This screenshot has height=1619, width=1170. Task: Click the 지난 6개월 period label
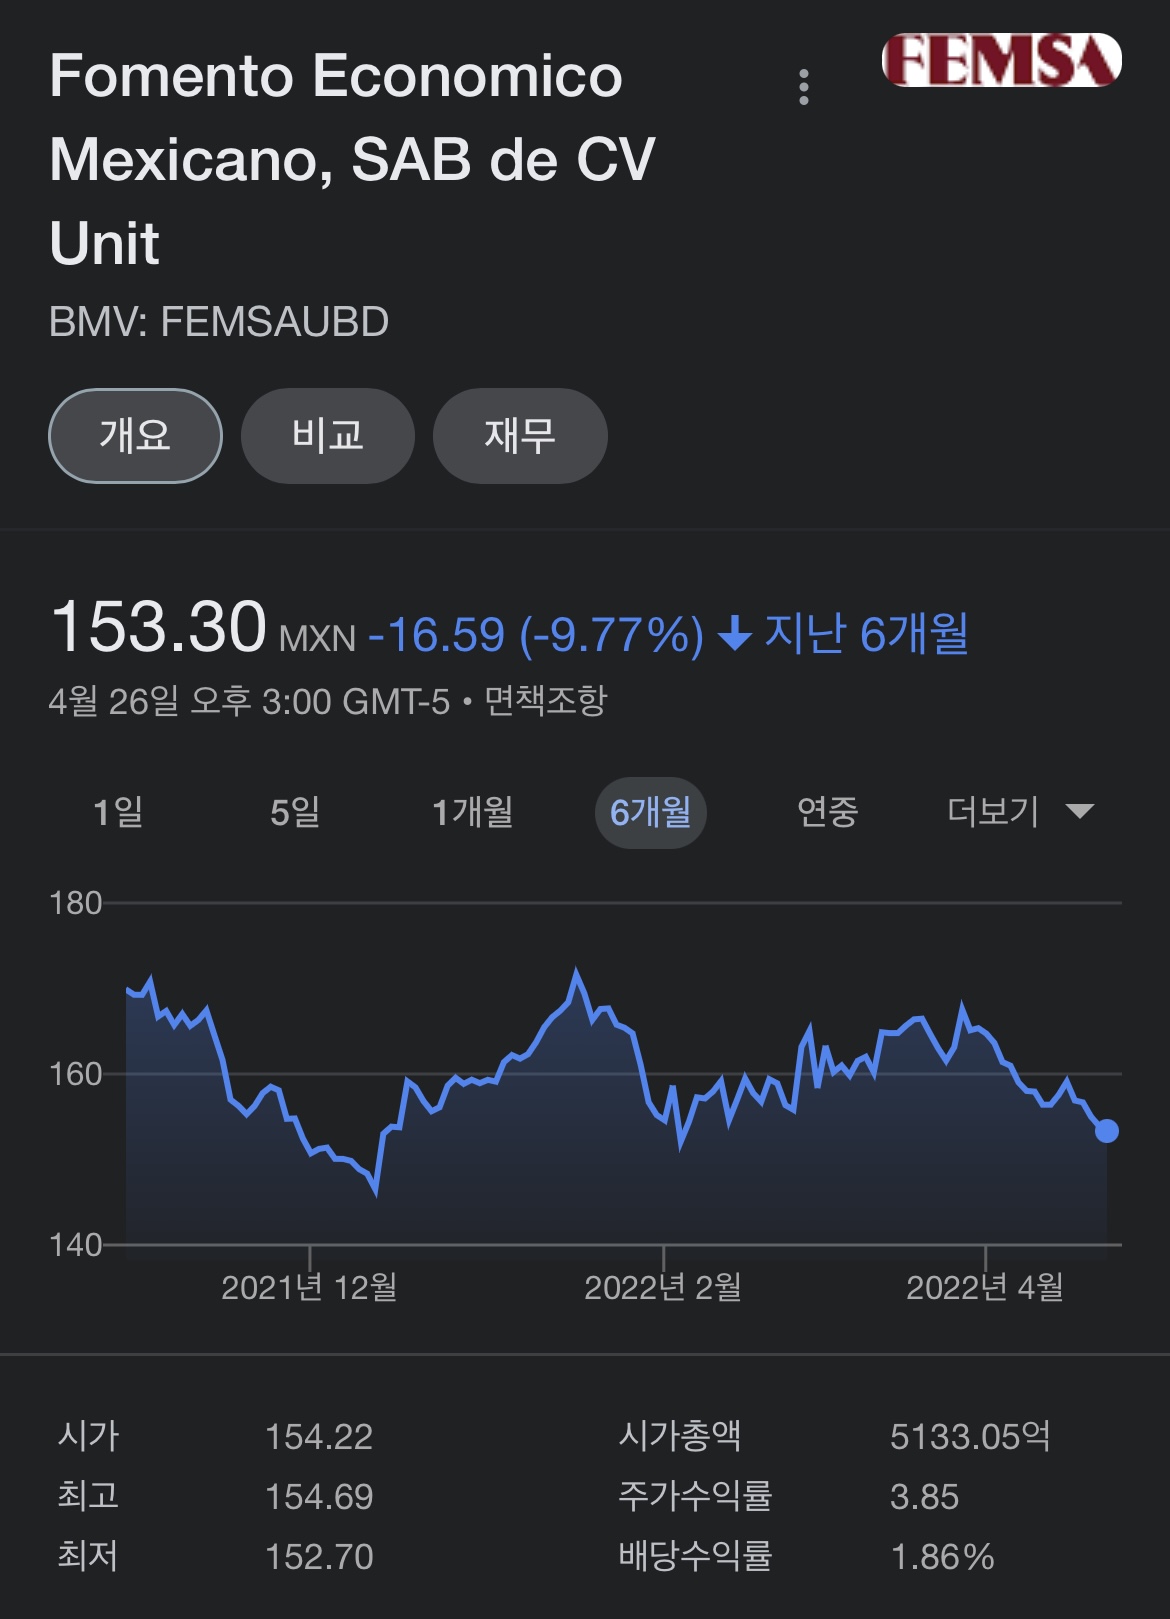(x=866, y=633)
